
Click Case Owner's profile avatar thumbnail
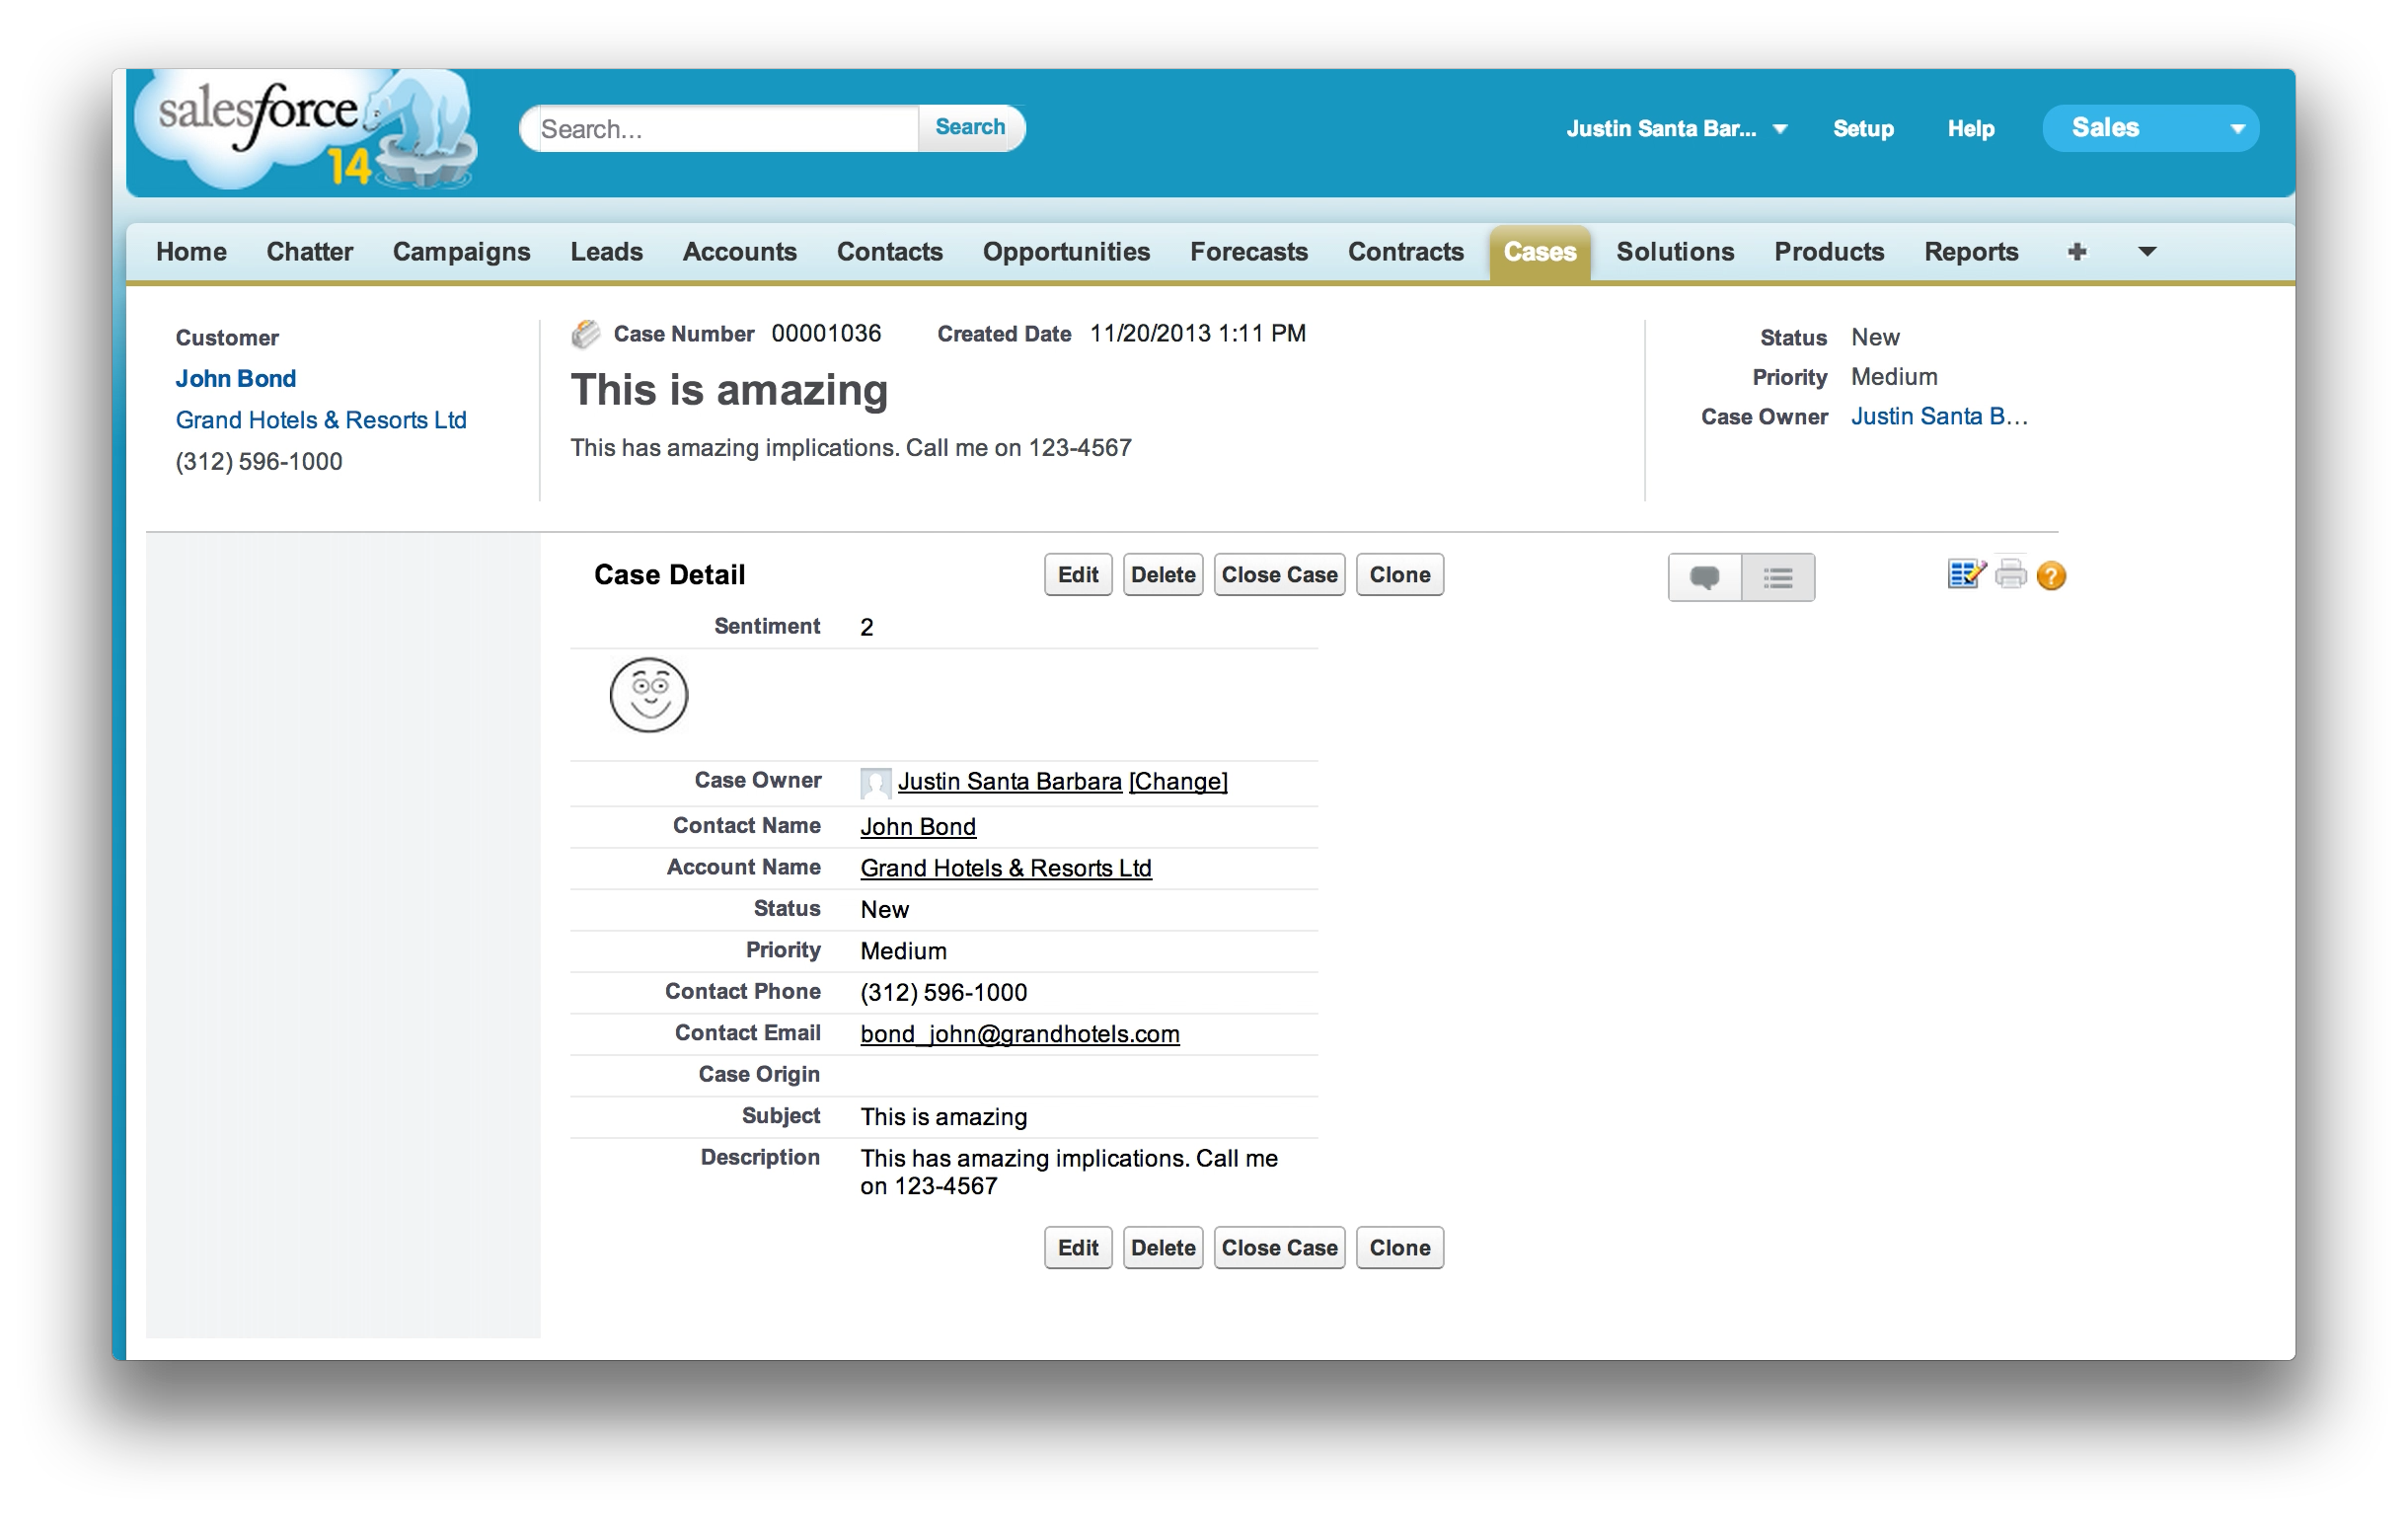pyautogui.click(x=875, y=782)
